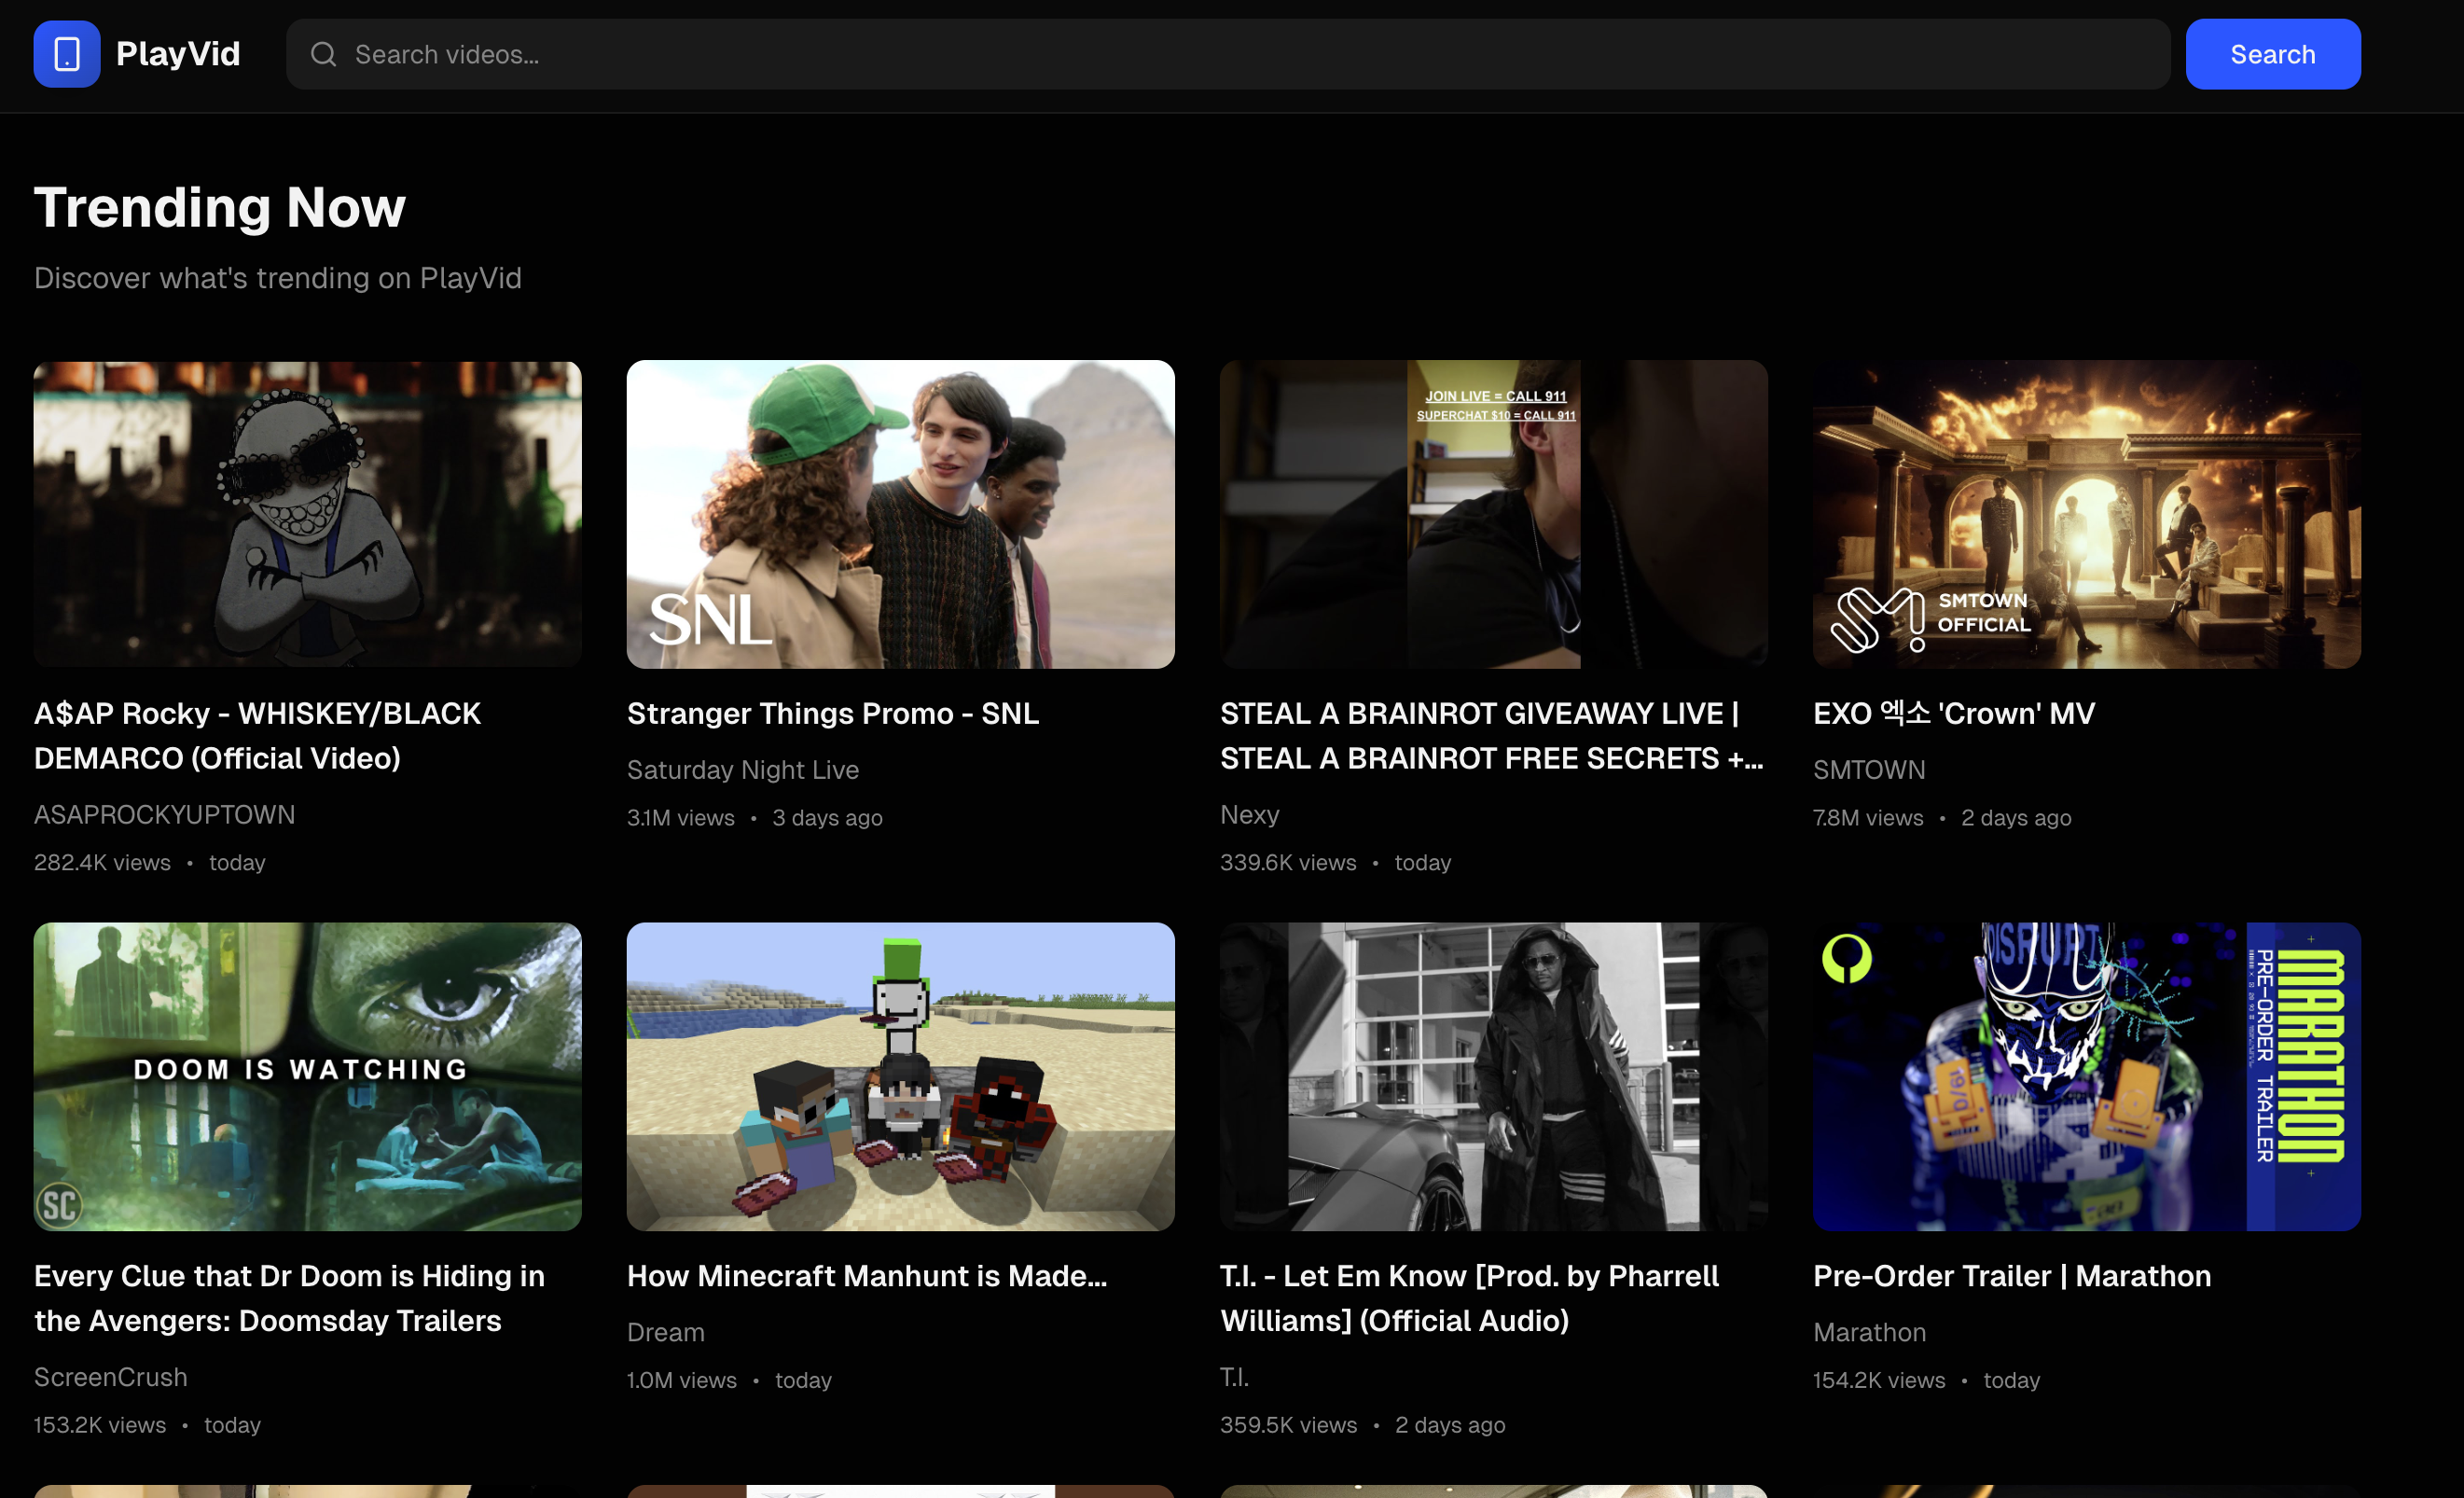Image resolution: width=2464 pixels, height=1498 pixels.
Task: Click the 'Stranger Things Promo - SNL' title
Action: [832, 713]
